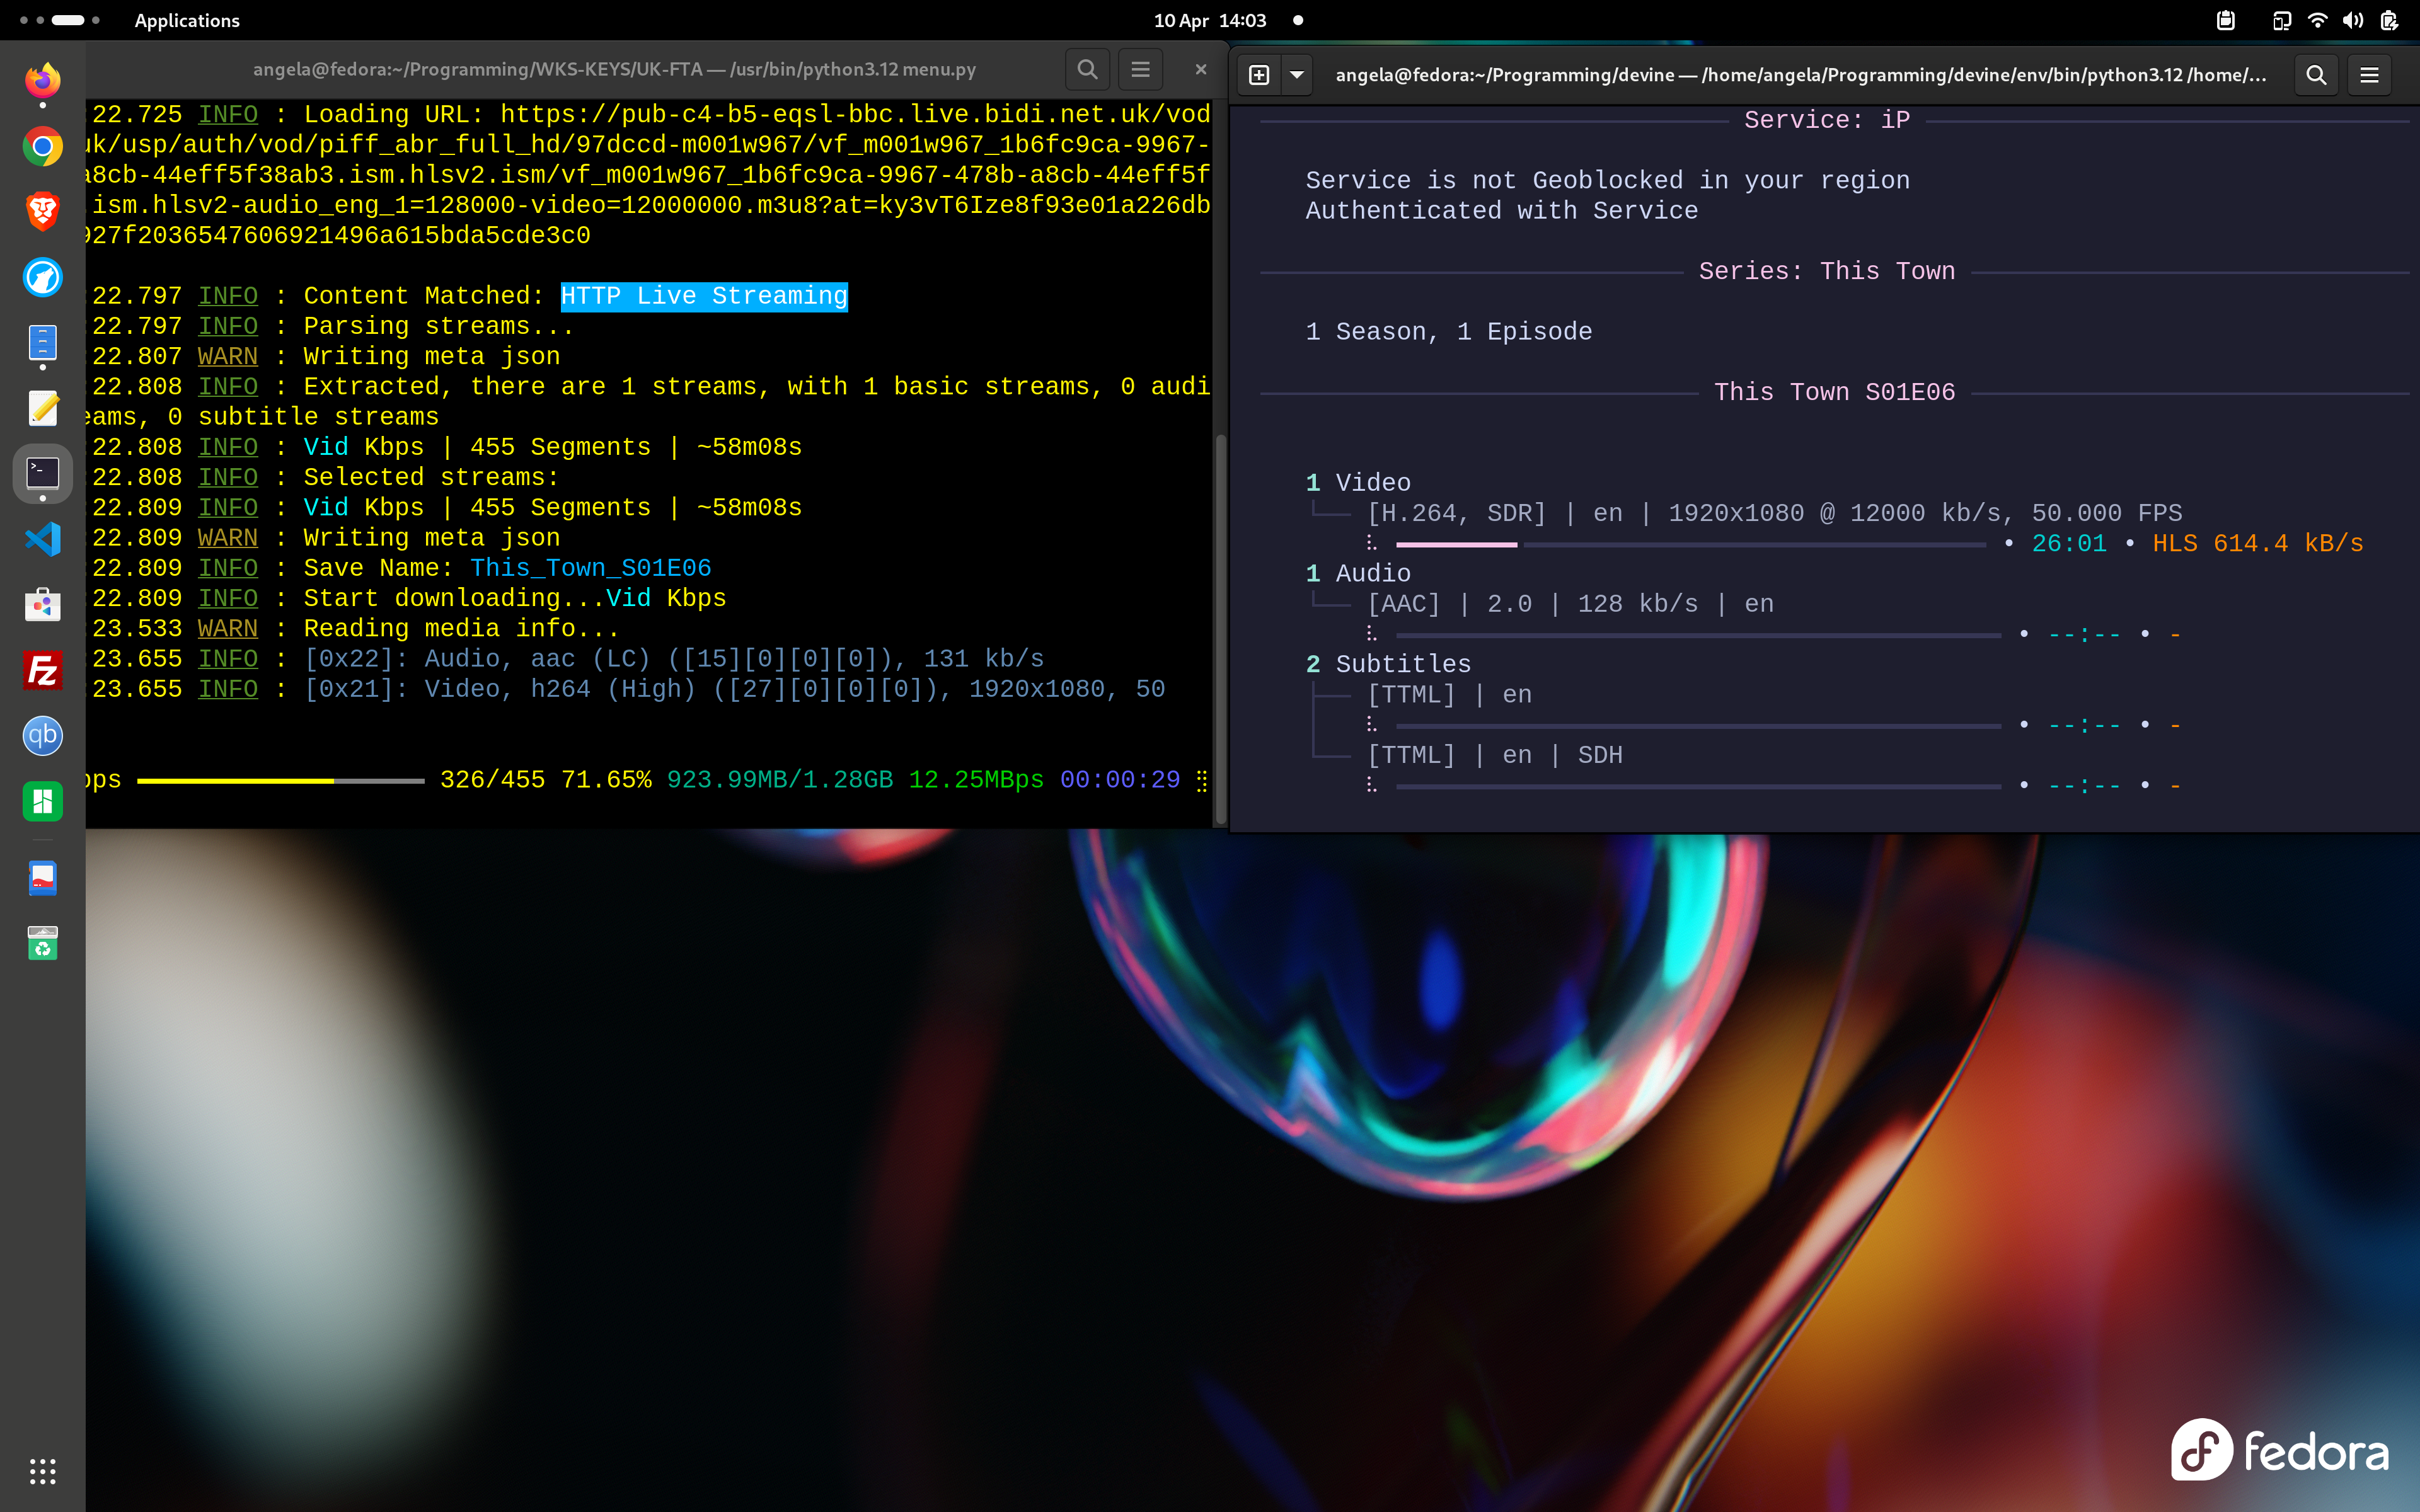Open GNOME Software store from dock
Image resolution: width=2420 pixels, height=1512 pixels.
(42, 605)
